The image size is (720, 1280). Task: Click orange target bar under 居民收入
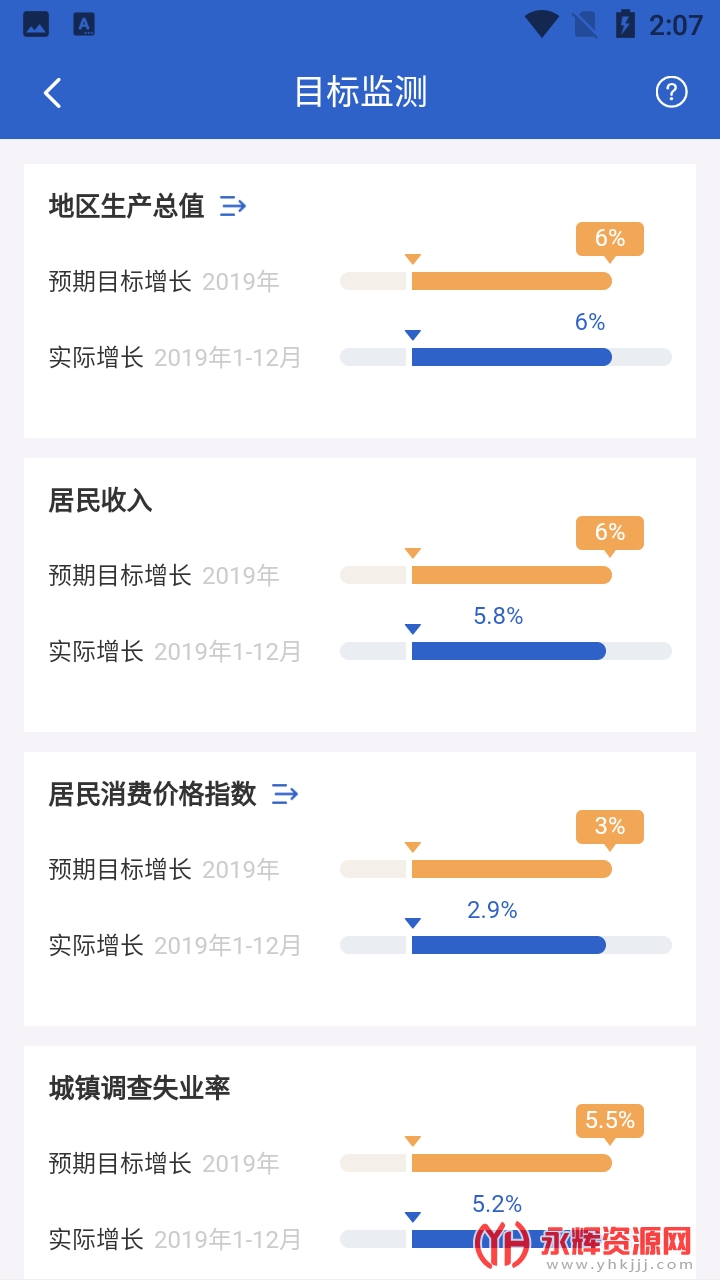coord(511,575)
